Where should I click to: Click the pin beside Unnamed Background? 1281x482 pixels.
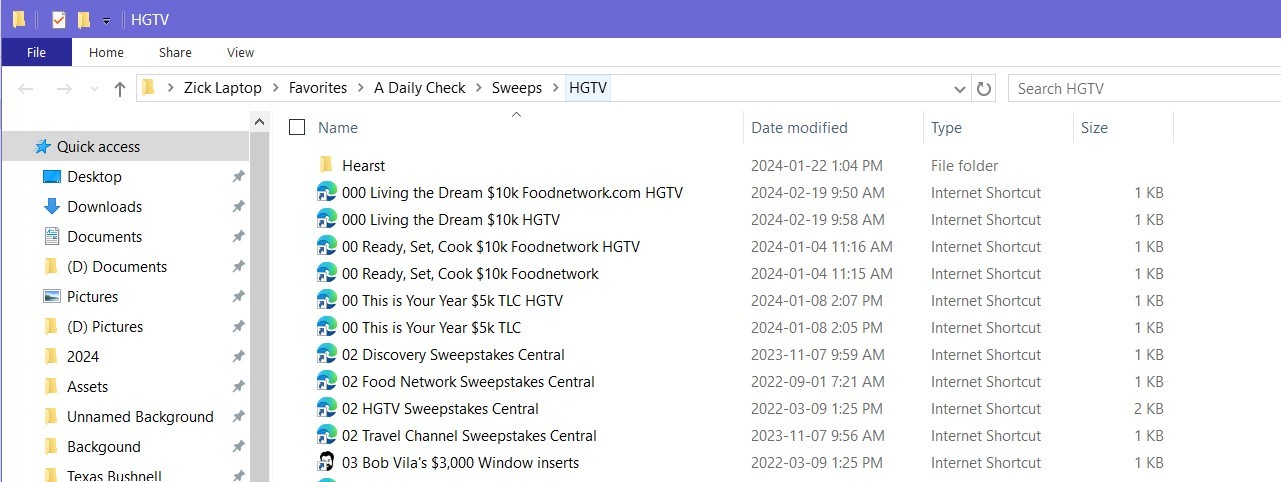click(238, 416)
